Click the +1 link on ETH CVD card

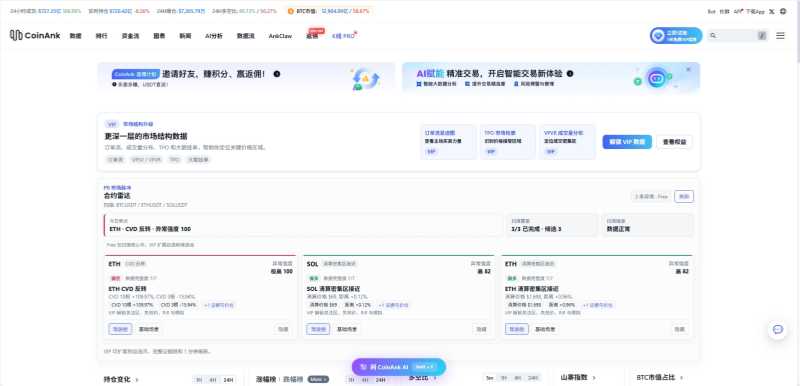point(219,305)
